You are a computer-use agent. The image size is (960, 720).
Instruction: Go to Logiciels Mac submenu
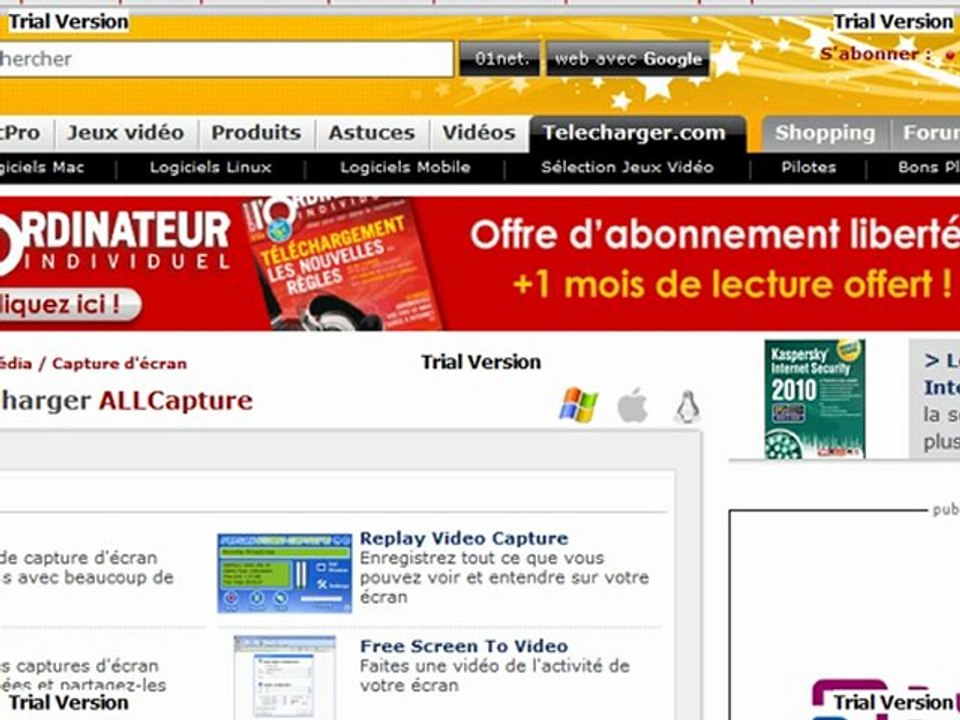(x=42, y=167)
